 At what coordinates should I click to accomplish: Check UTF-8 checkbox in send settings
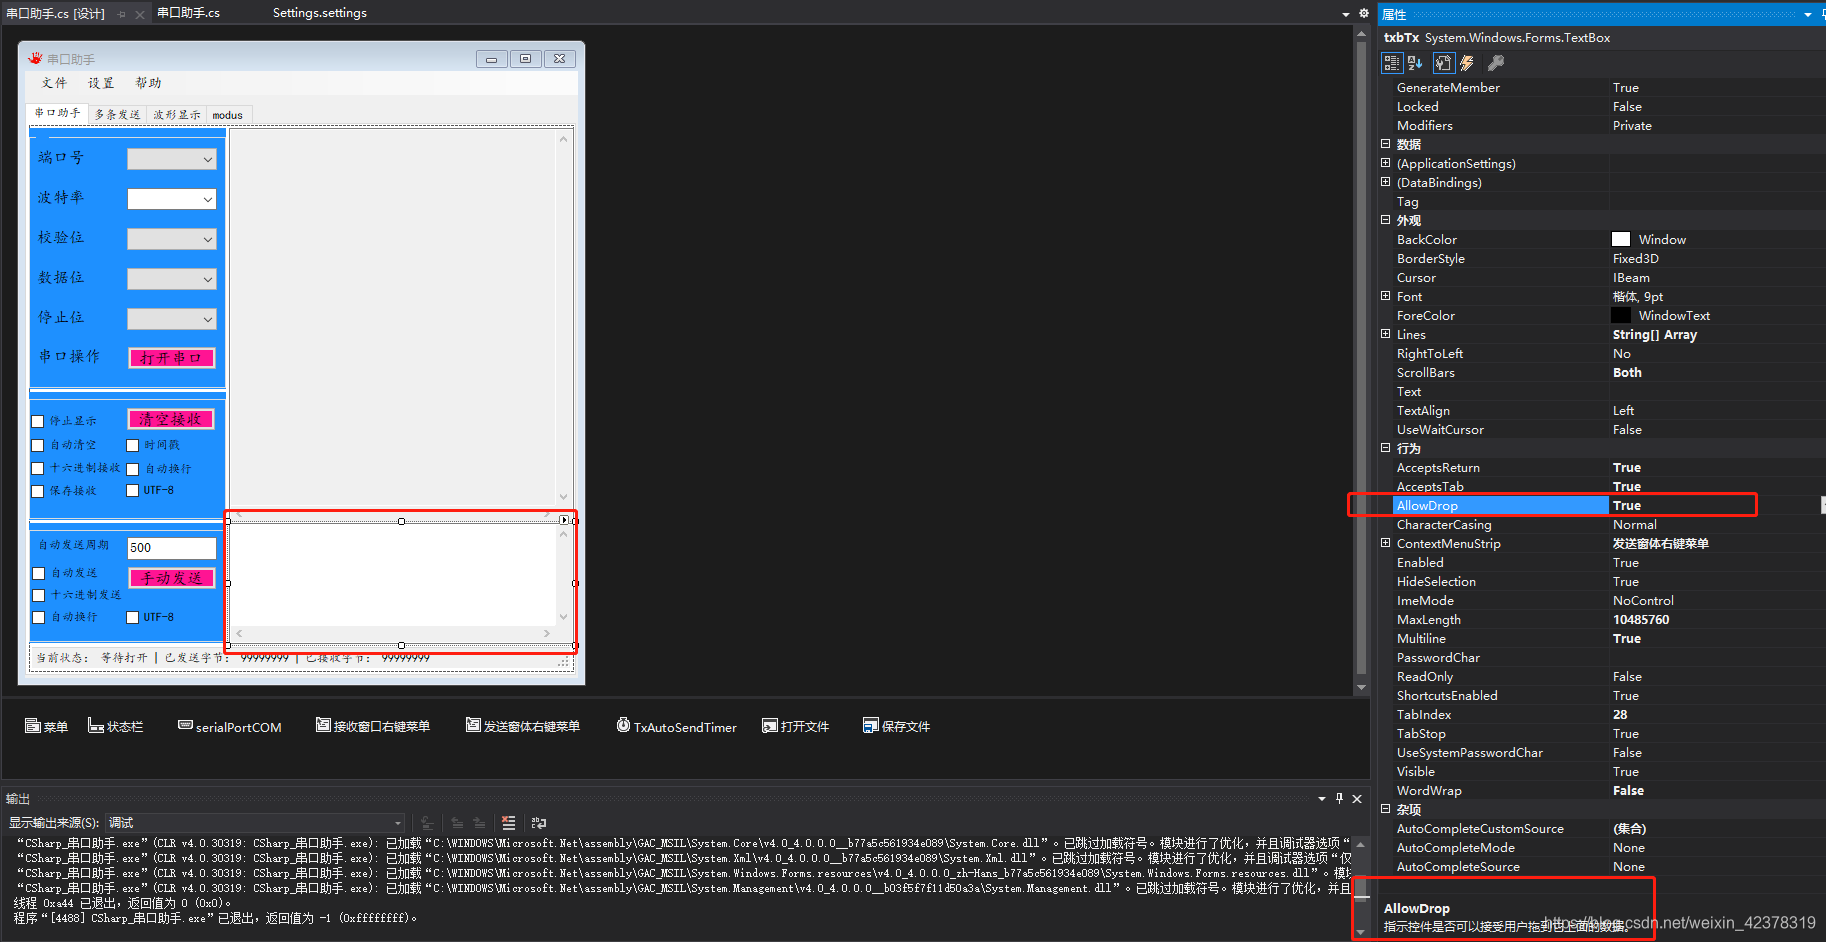click(x=132, y=617)
